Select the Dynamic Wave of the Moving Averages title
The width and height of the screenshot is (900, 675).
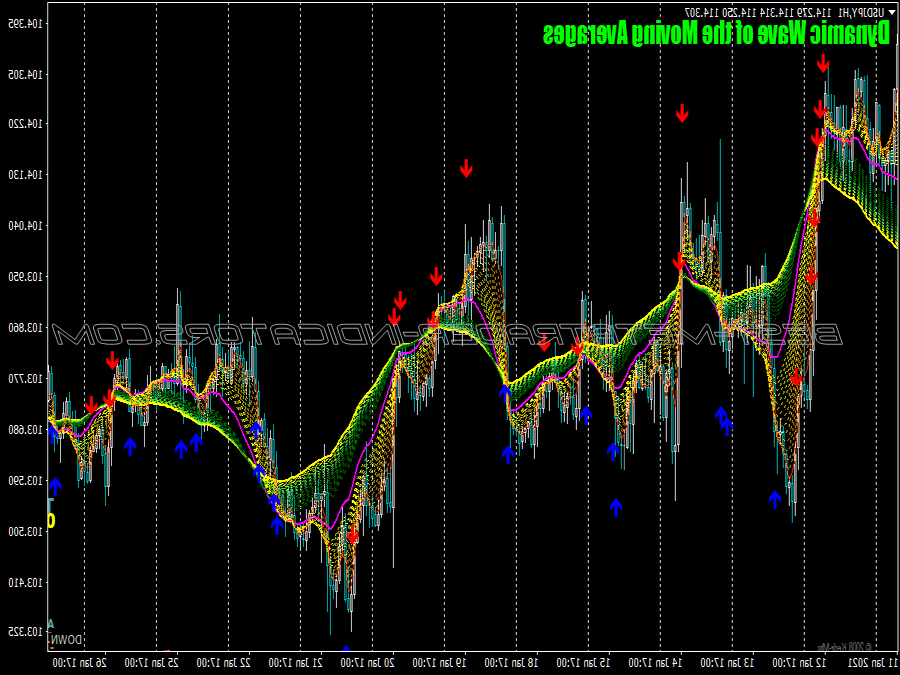point(717,34)
